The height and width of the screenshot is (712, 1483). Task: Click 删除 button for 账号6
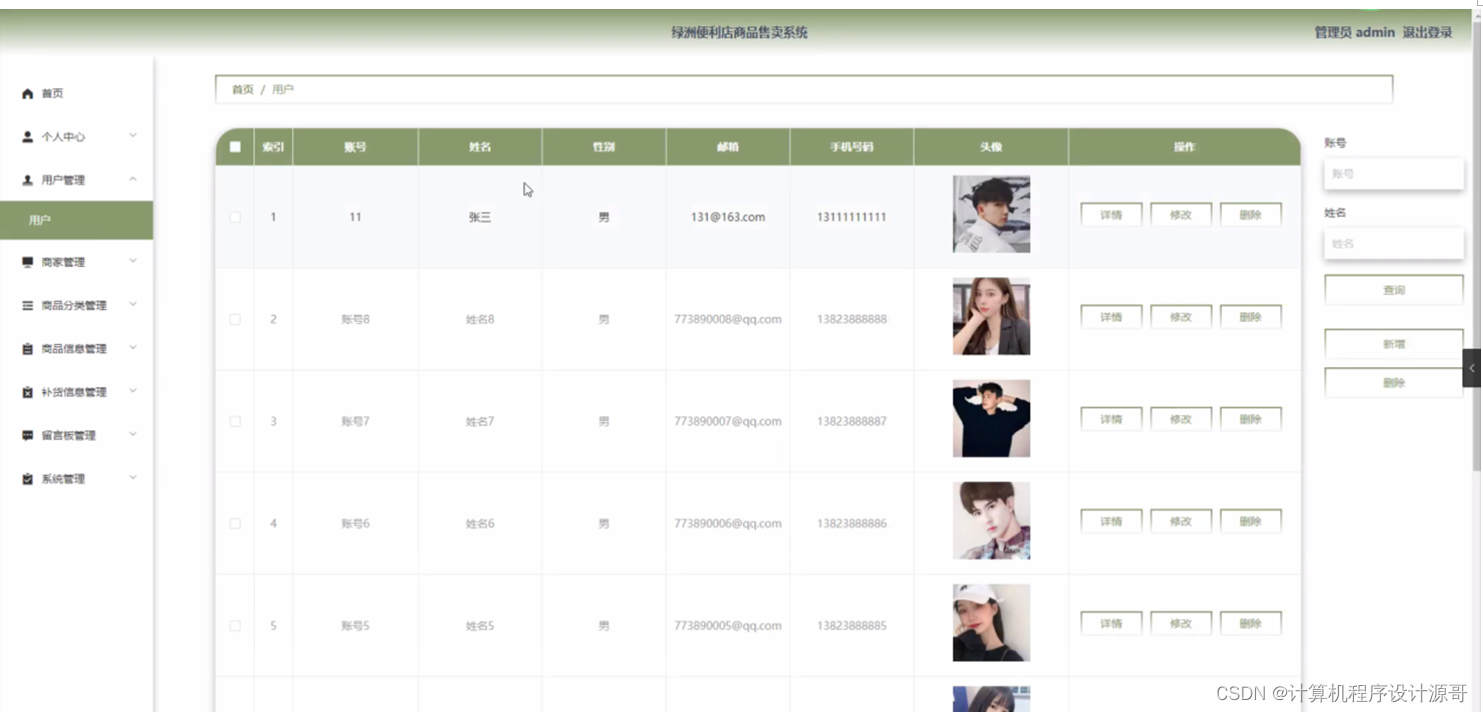[x=1251, y=521]
